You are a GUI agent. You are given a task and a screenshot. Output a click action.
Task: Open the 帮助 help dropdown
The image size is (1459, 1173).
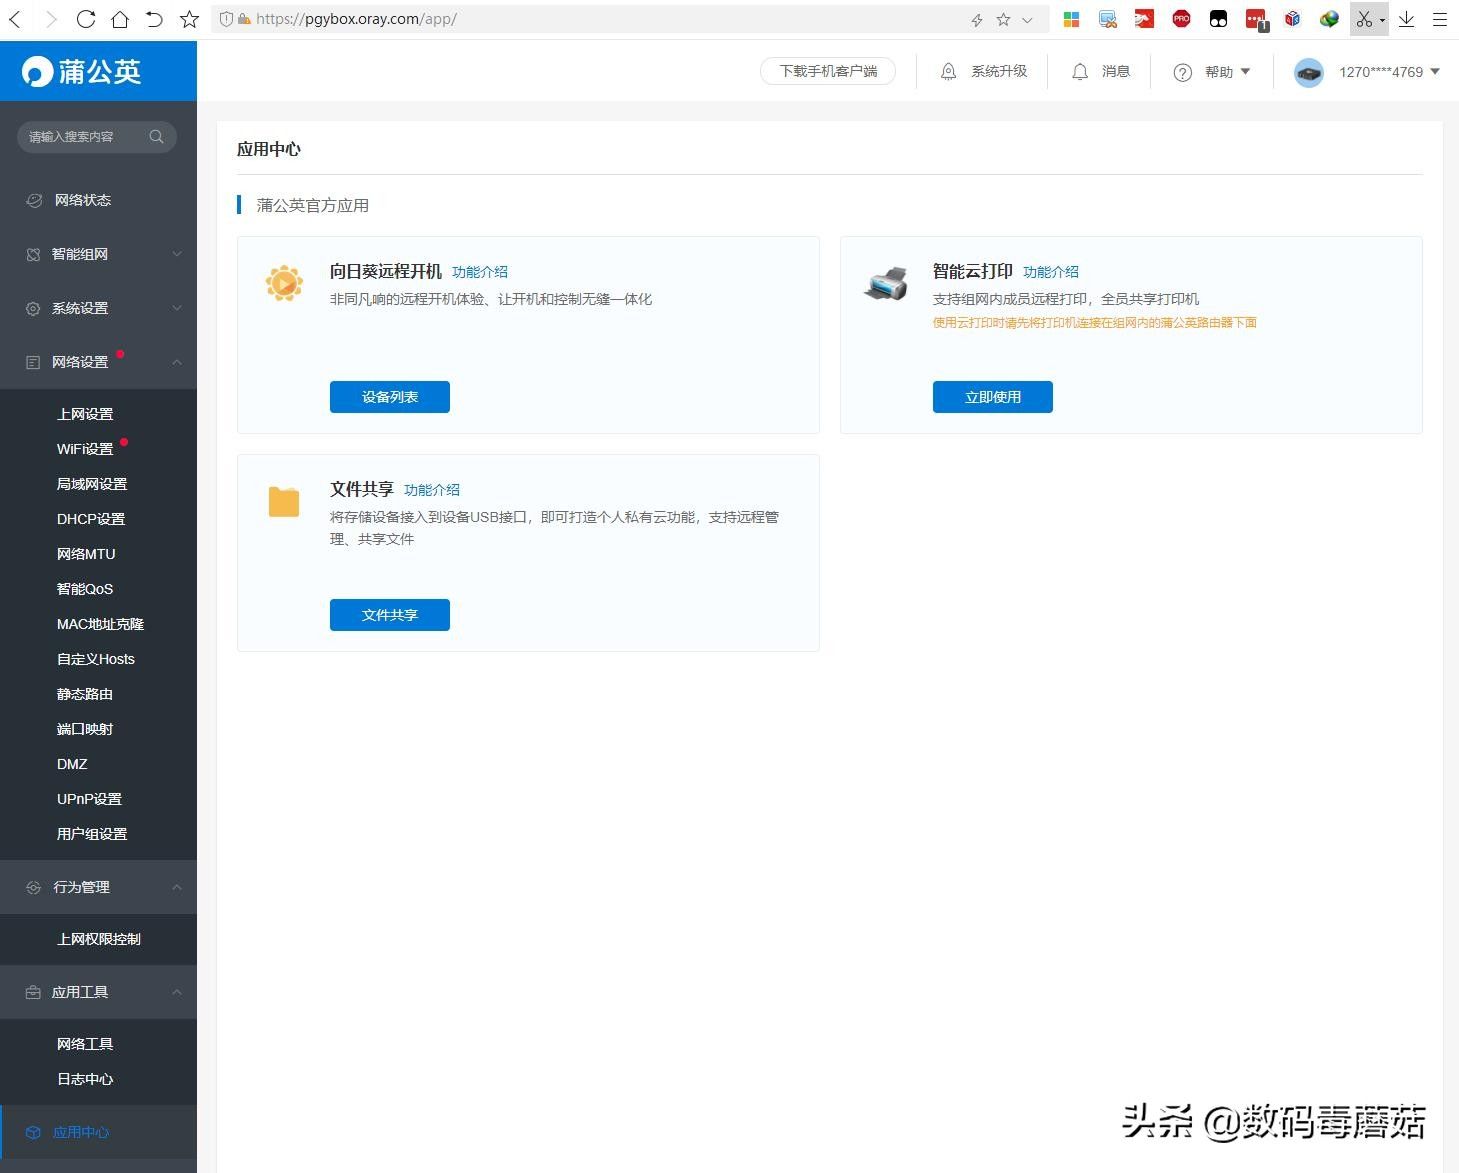point(1212,72)
